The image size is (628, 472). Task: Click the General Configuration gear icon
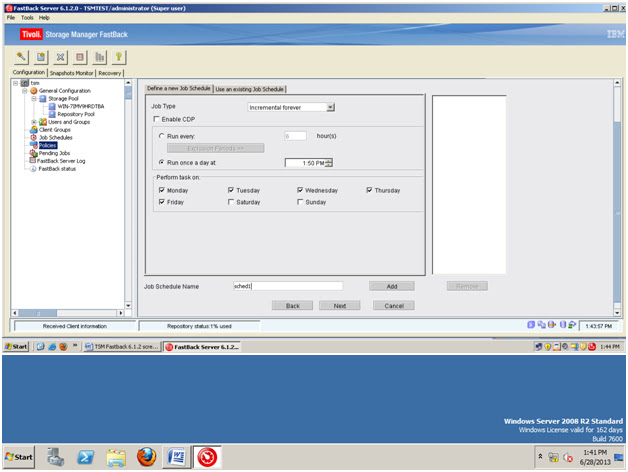[x=34, y=91]
